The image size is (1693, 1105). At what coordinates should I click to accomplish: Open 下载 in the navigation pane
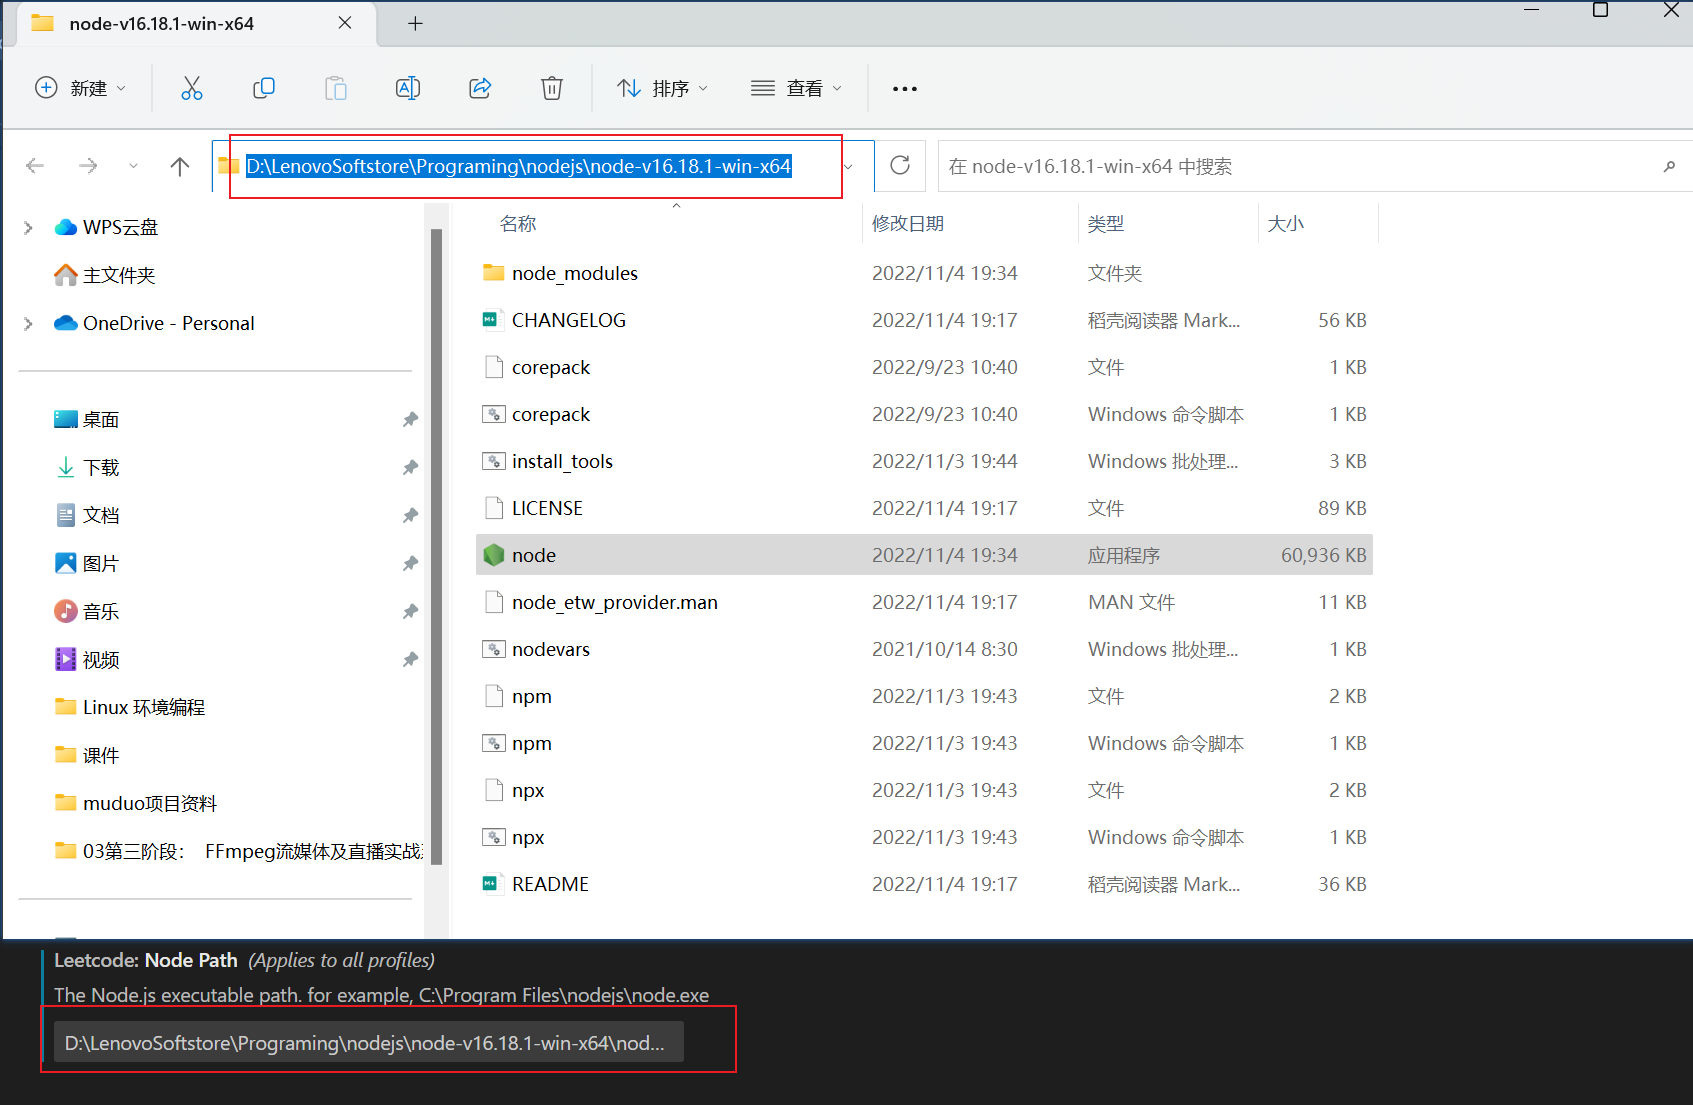click(x=87, y=467)
